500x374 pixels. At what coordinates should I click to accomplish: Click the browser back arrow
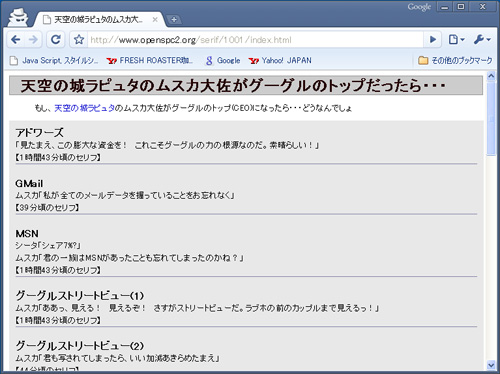point(15,40)
